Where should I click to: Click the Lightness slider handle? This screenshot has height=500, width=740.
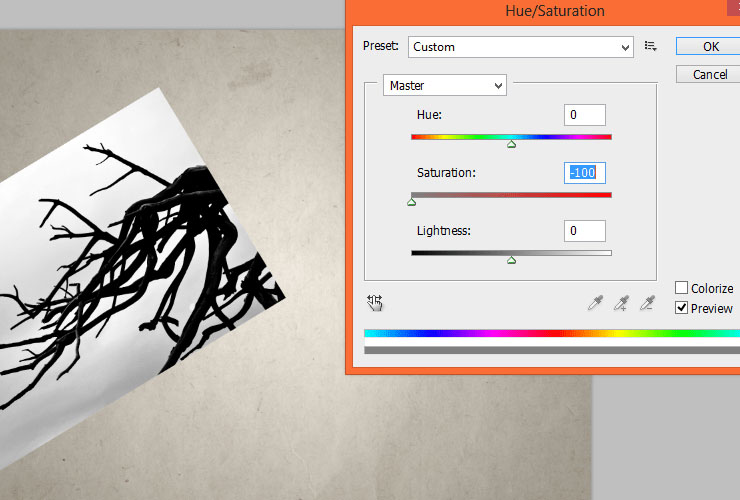pos(512,260)
